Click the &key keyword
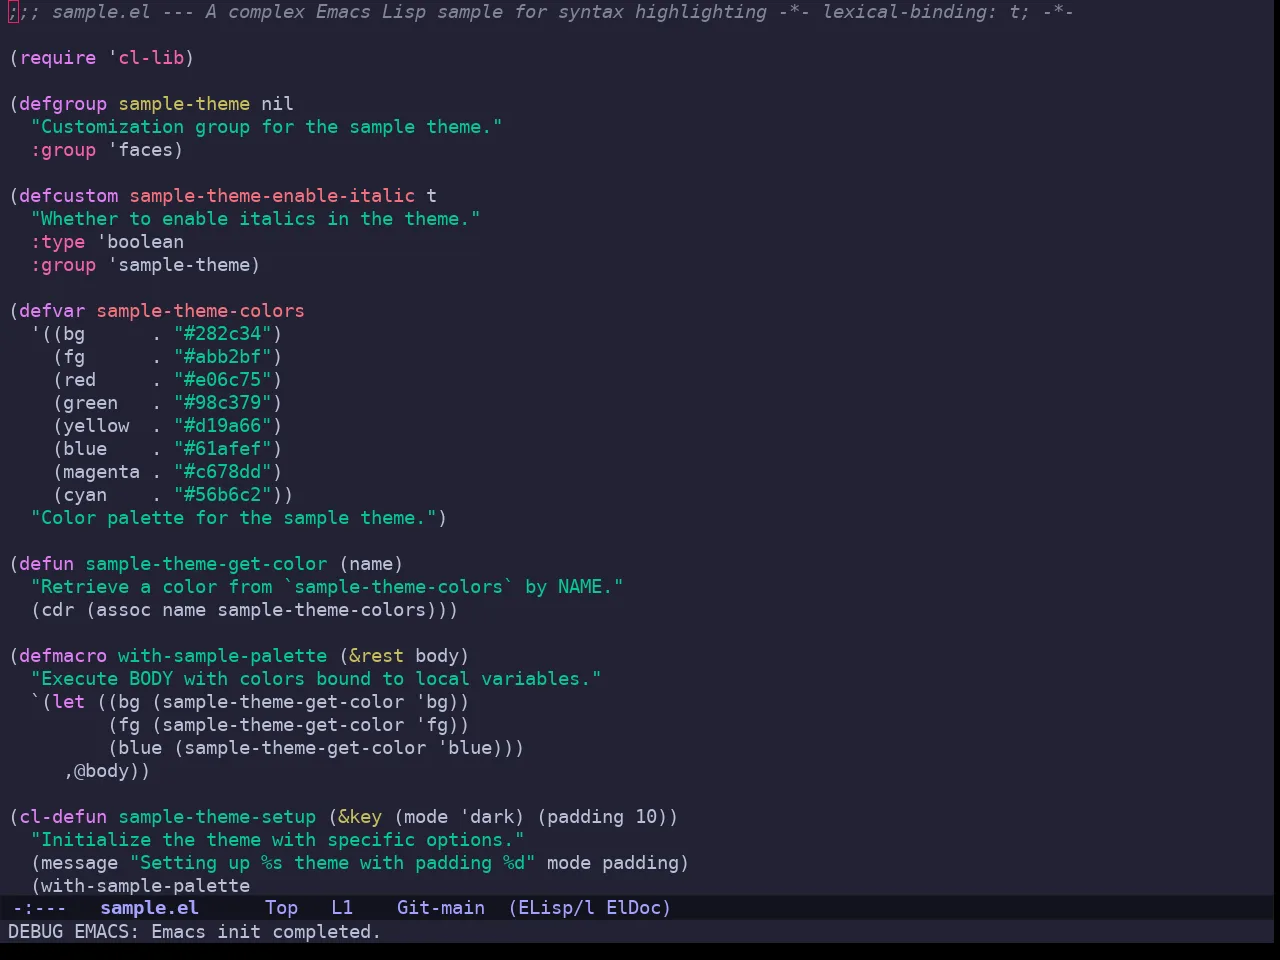The width and height of the screenshot is (1280, 960). coord(359,817)
